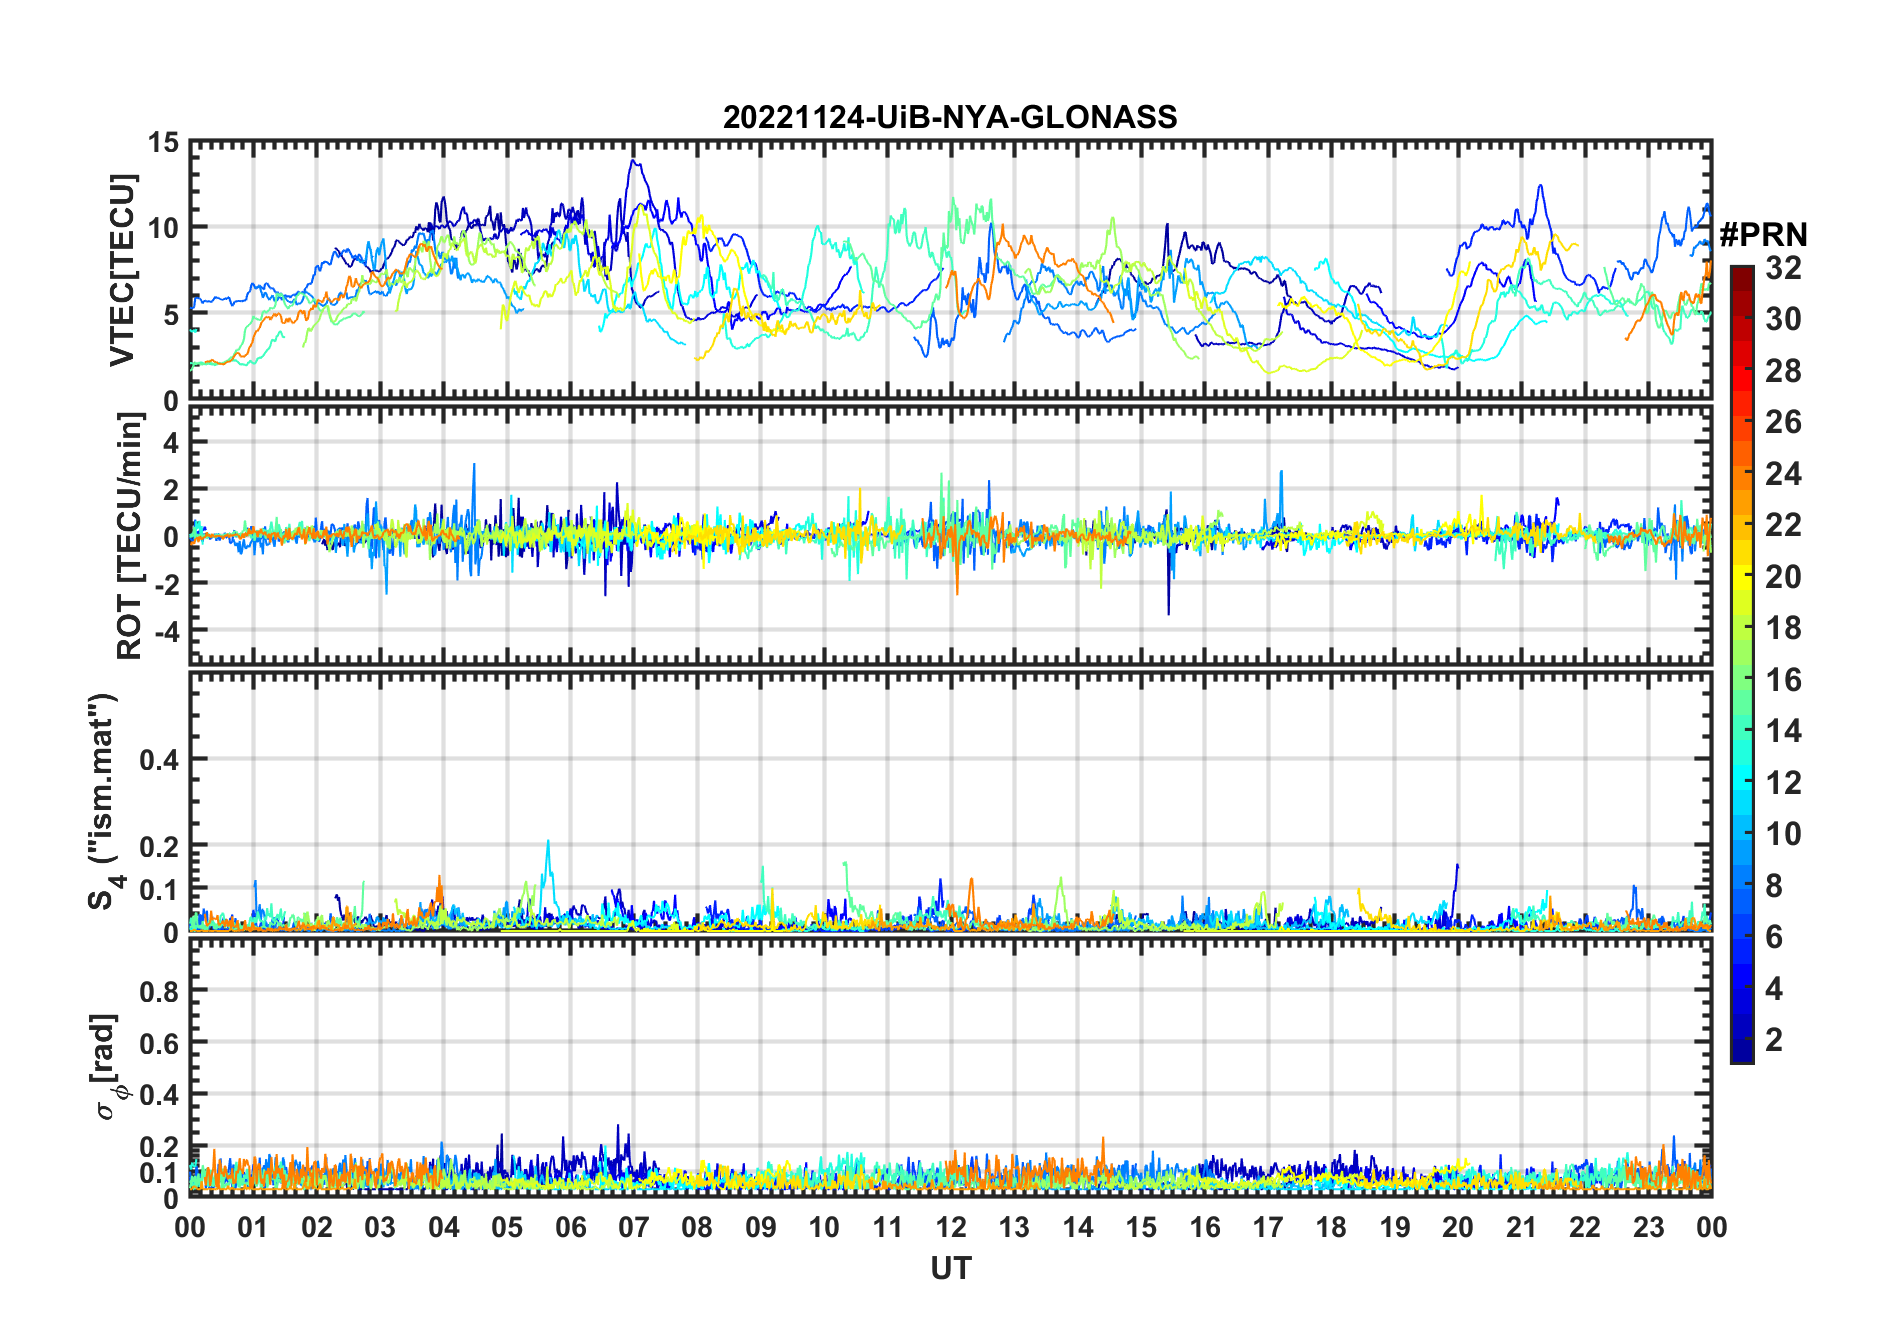Click VTEC y-axis tick label 10
This screenshot has height=1330, width=1902.
coord(164,228)
